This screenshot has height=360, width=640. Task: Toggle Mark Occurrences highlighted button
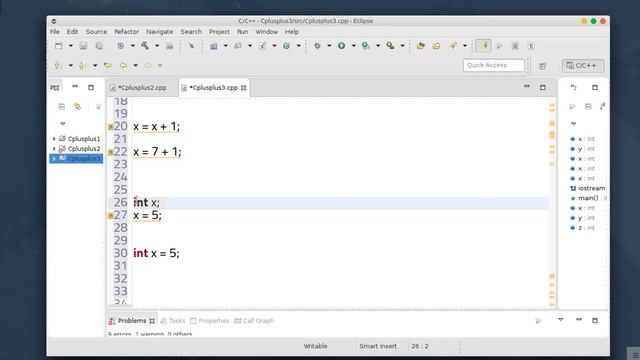pyautogui.click(x=483, y=46)
